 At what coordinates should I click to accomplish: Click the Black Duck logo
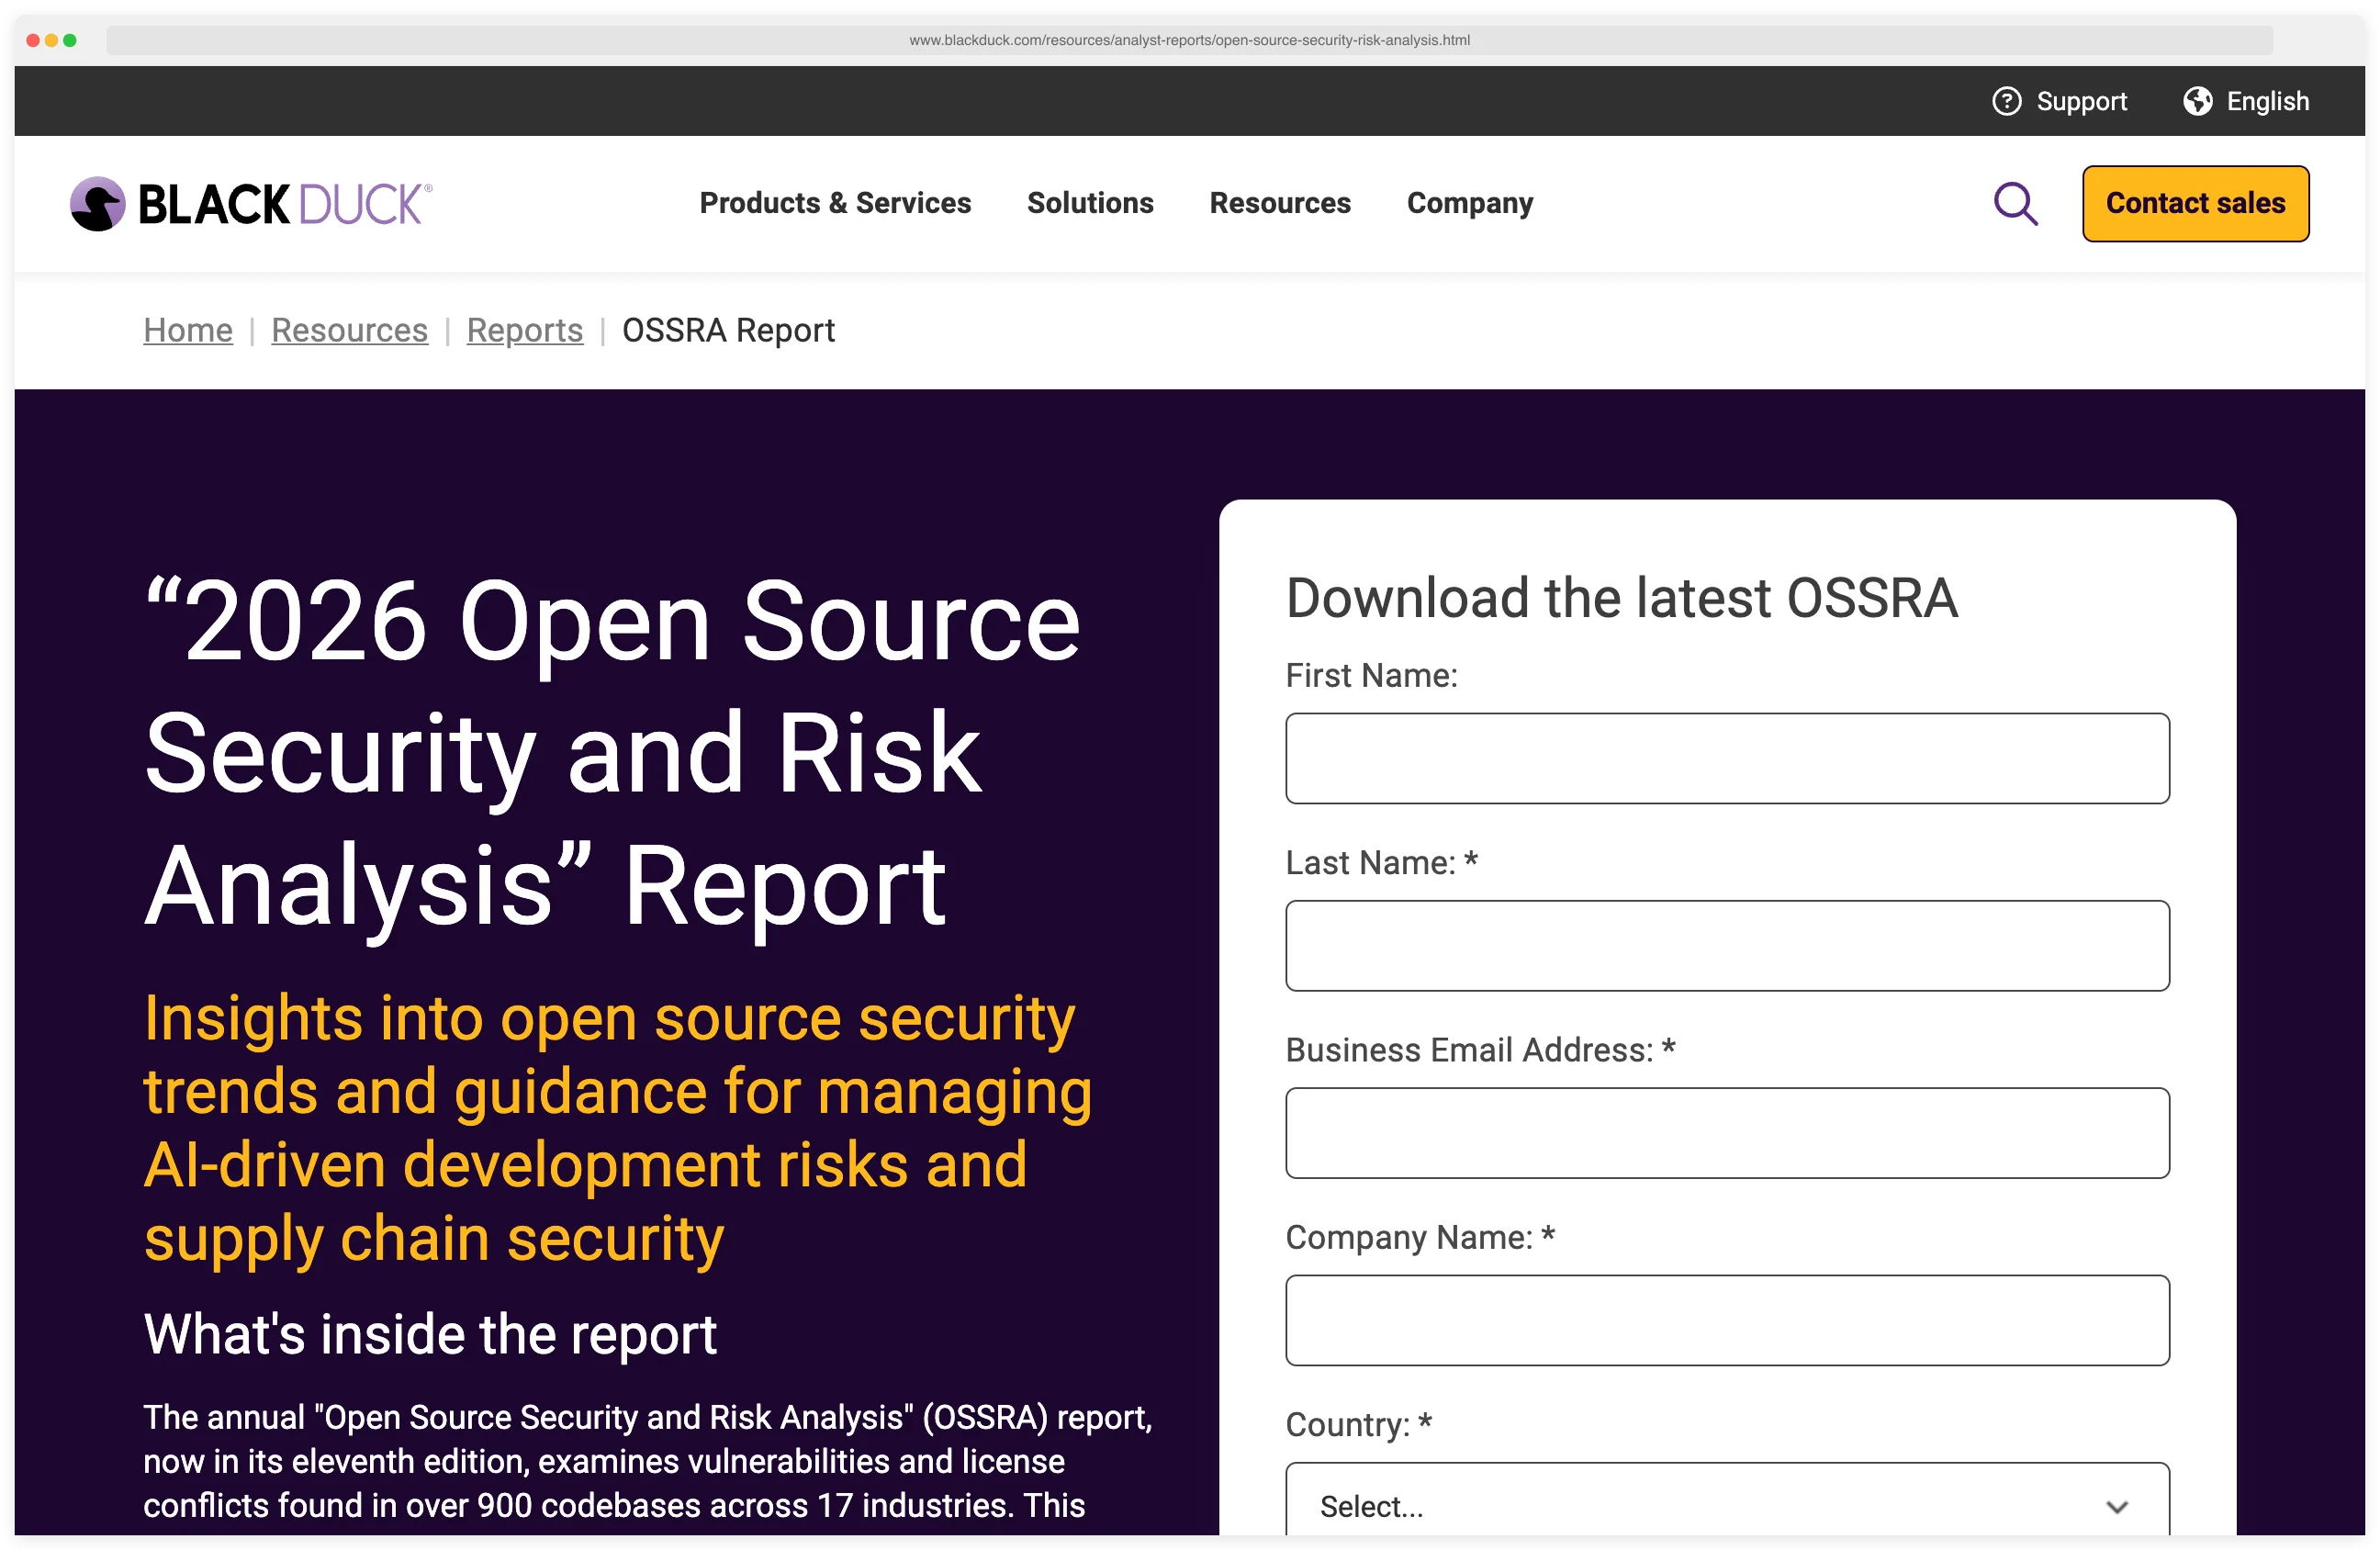(x=248, y=203)
